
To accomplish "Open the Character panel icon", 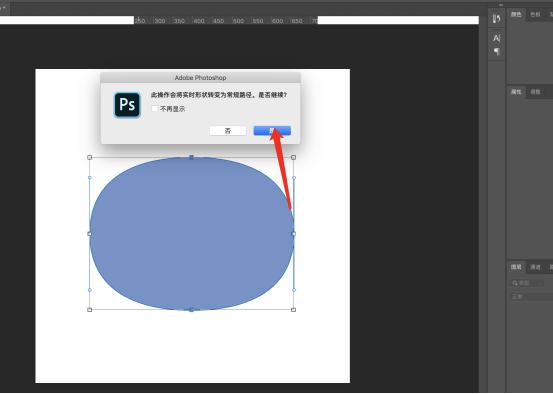I will (496, 38).
